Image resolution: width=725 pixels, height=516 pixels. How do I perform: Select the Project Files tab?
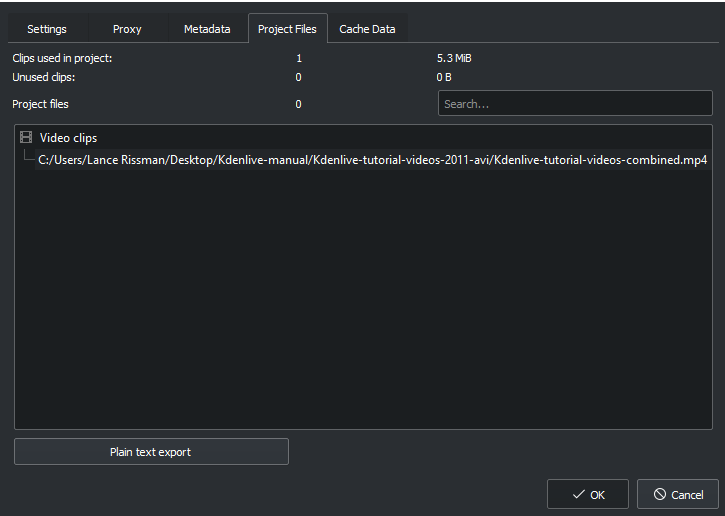(288, 29)
